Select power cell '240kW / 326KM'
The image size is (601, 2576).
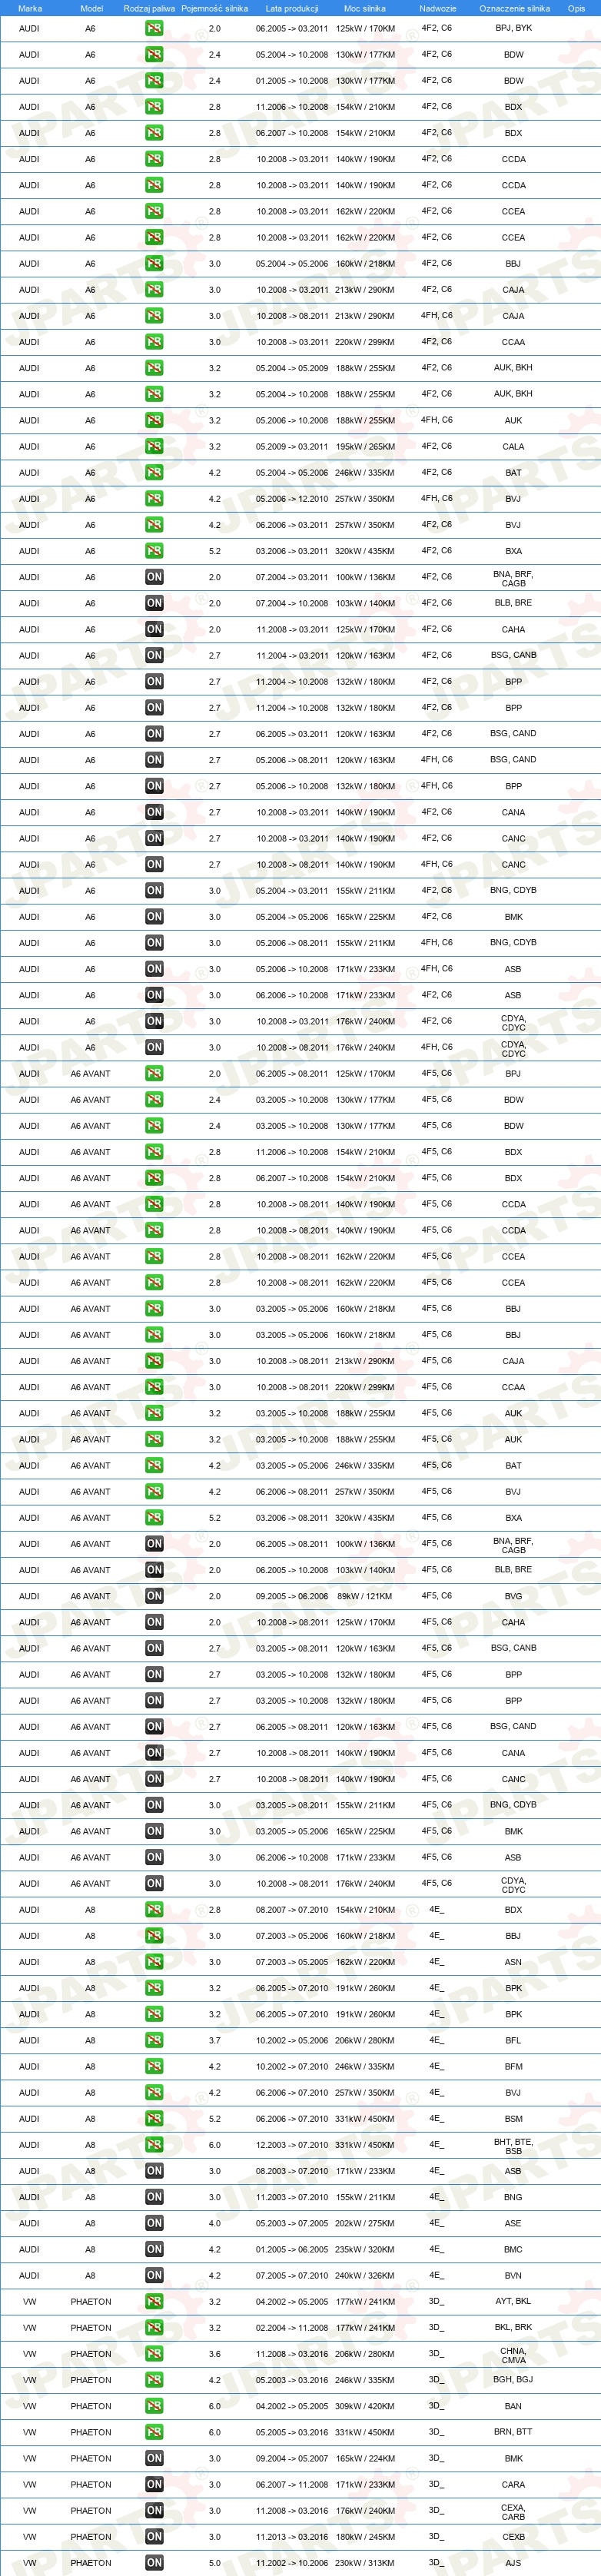point(365,2275)
